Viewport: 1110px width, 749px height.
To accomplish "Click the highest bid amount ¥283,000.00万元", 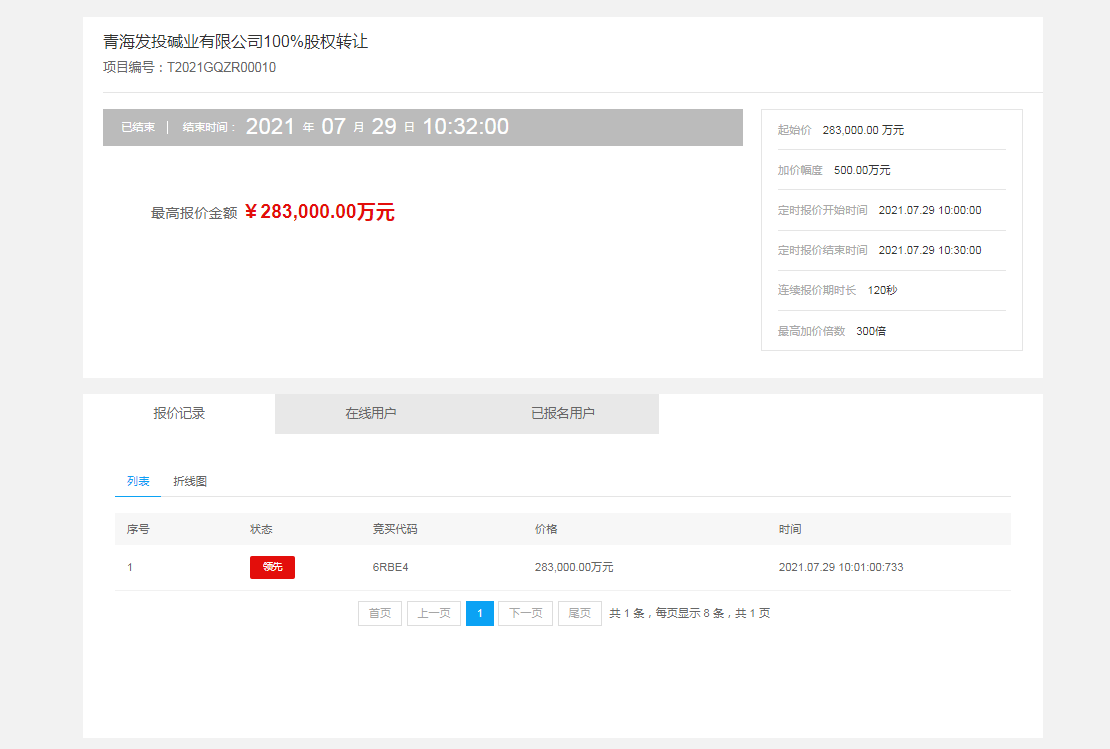I will coord(320,212).
